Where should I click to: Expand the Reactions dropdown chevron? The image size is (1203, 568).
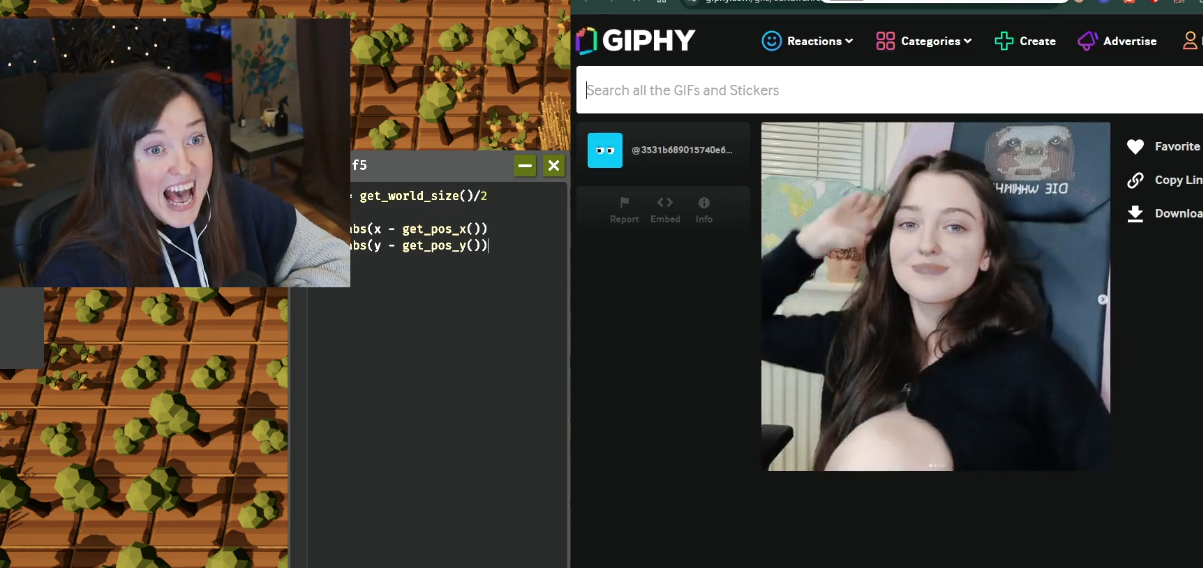point(849,41)
